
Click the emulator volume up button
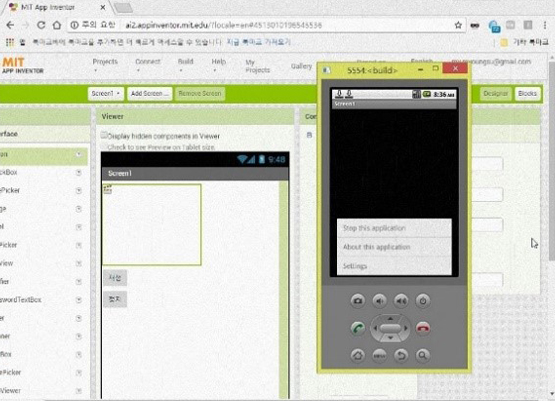click(401, 301)
